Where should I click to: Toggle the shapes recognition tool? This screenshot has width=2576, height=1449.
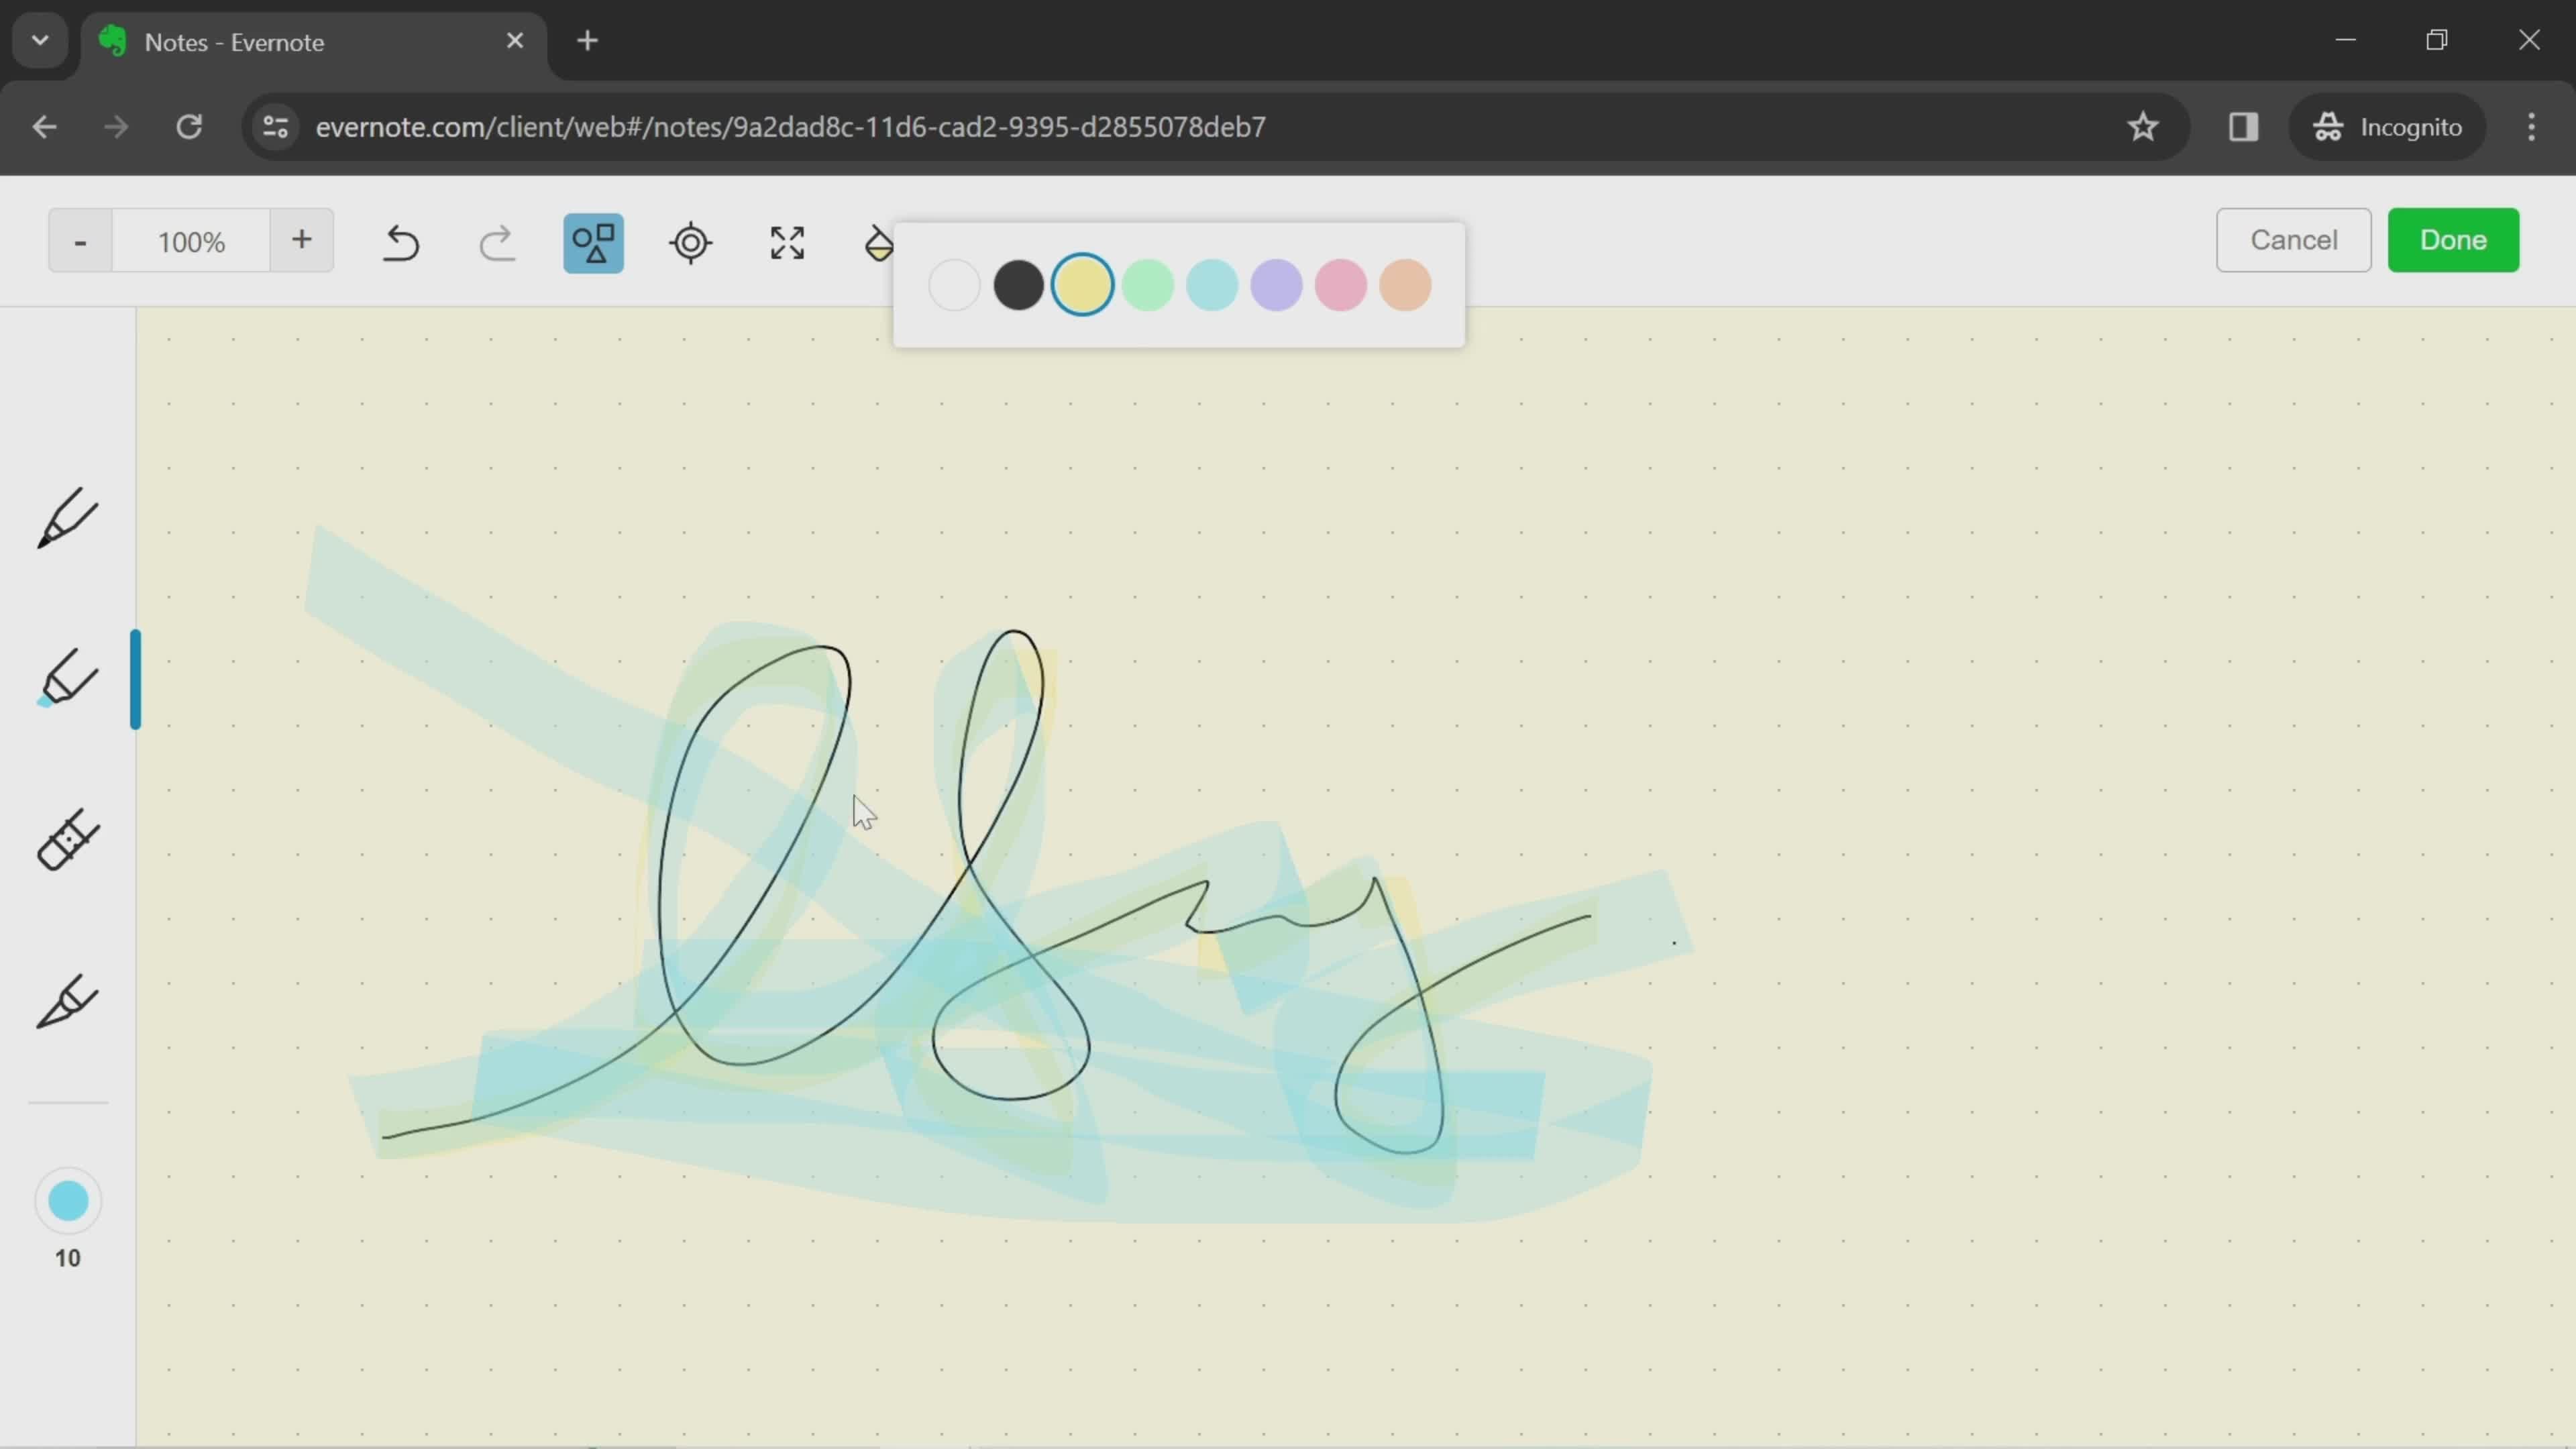pos(594,243)
